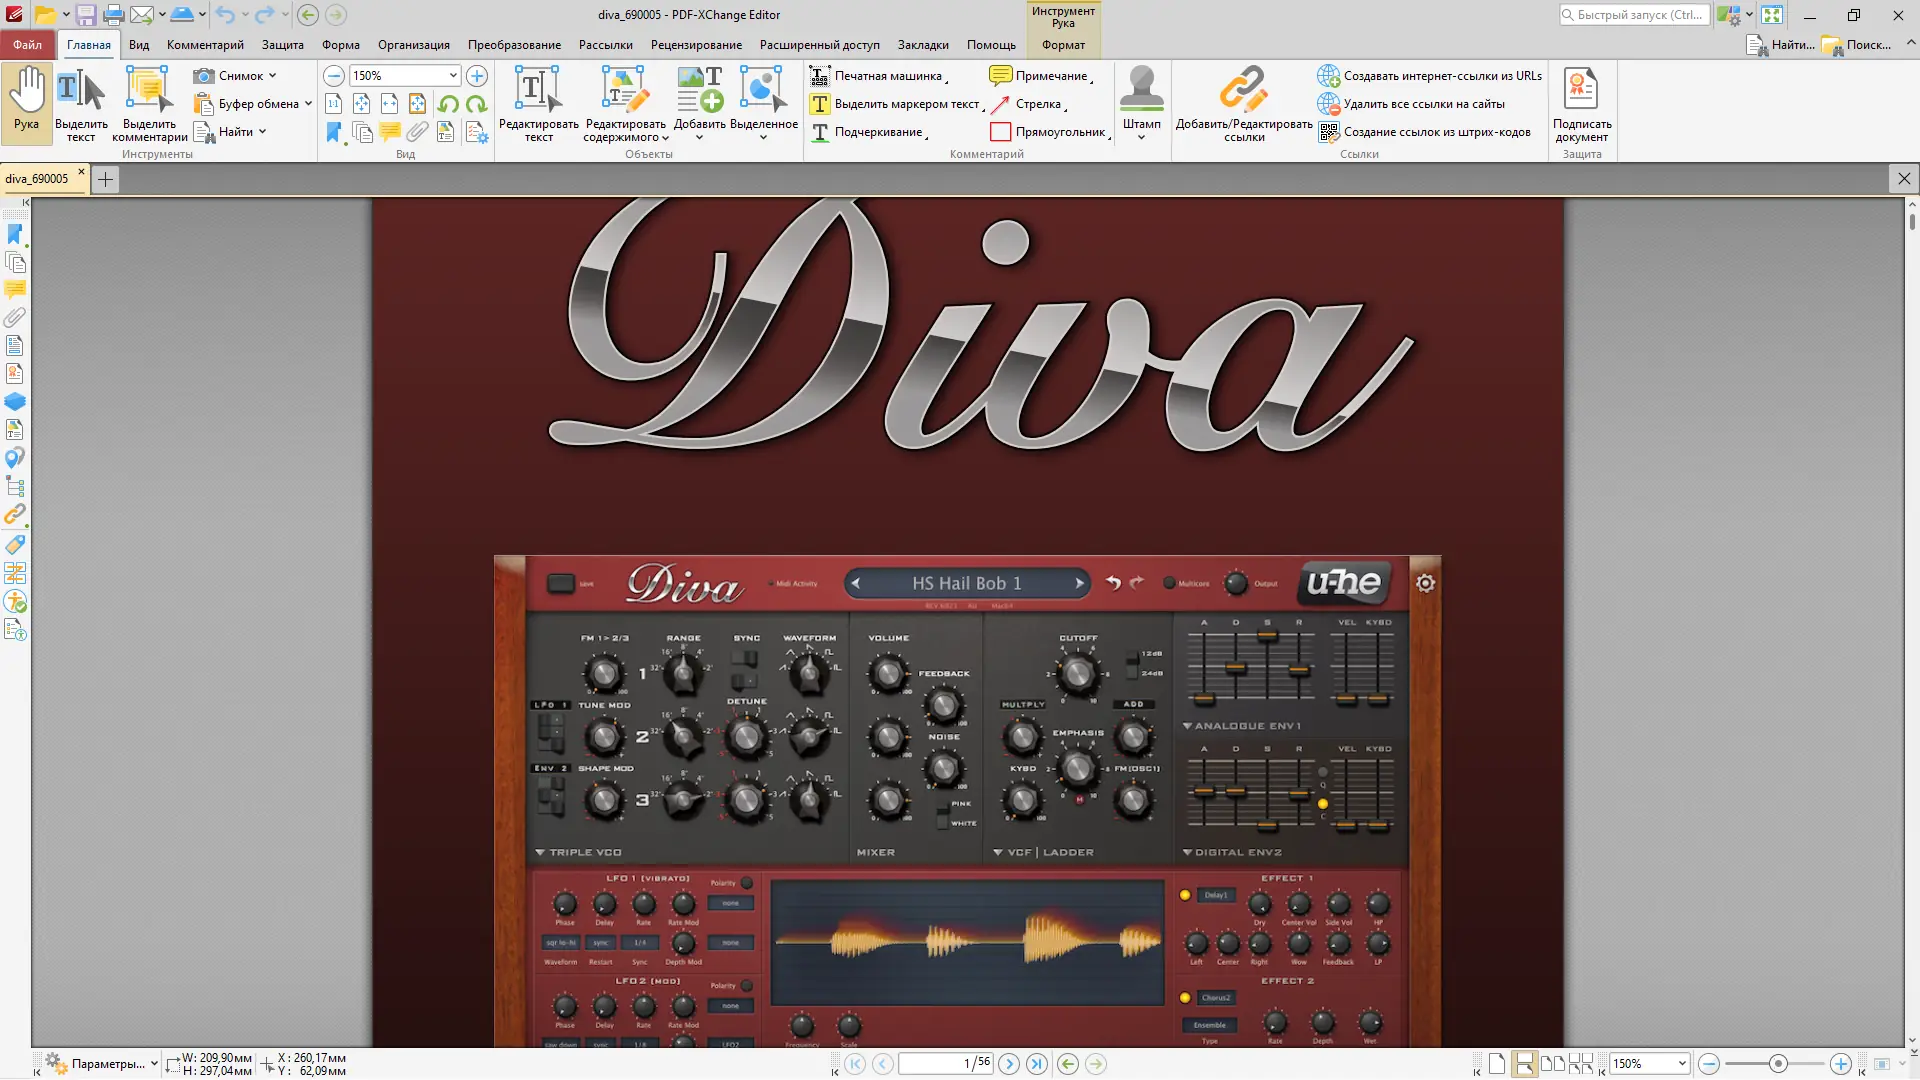Image resolution: width=1920 pixels, height=1080 pixels.
Task: Expand Clipboard (Буфер обмена) dropdown
Action: [x=308, y=104]
